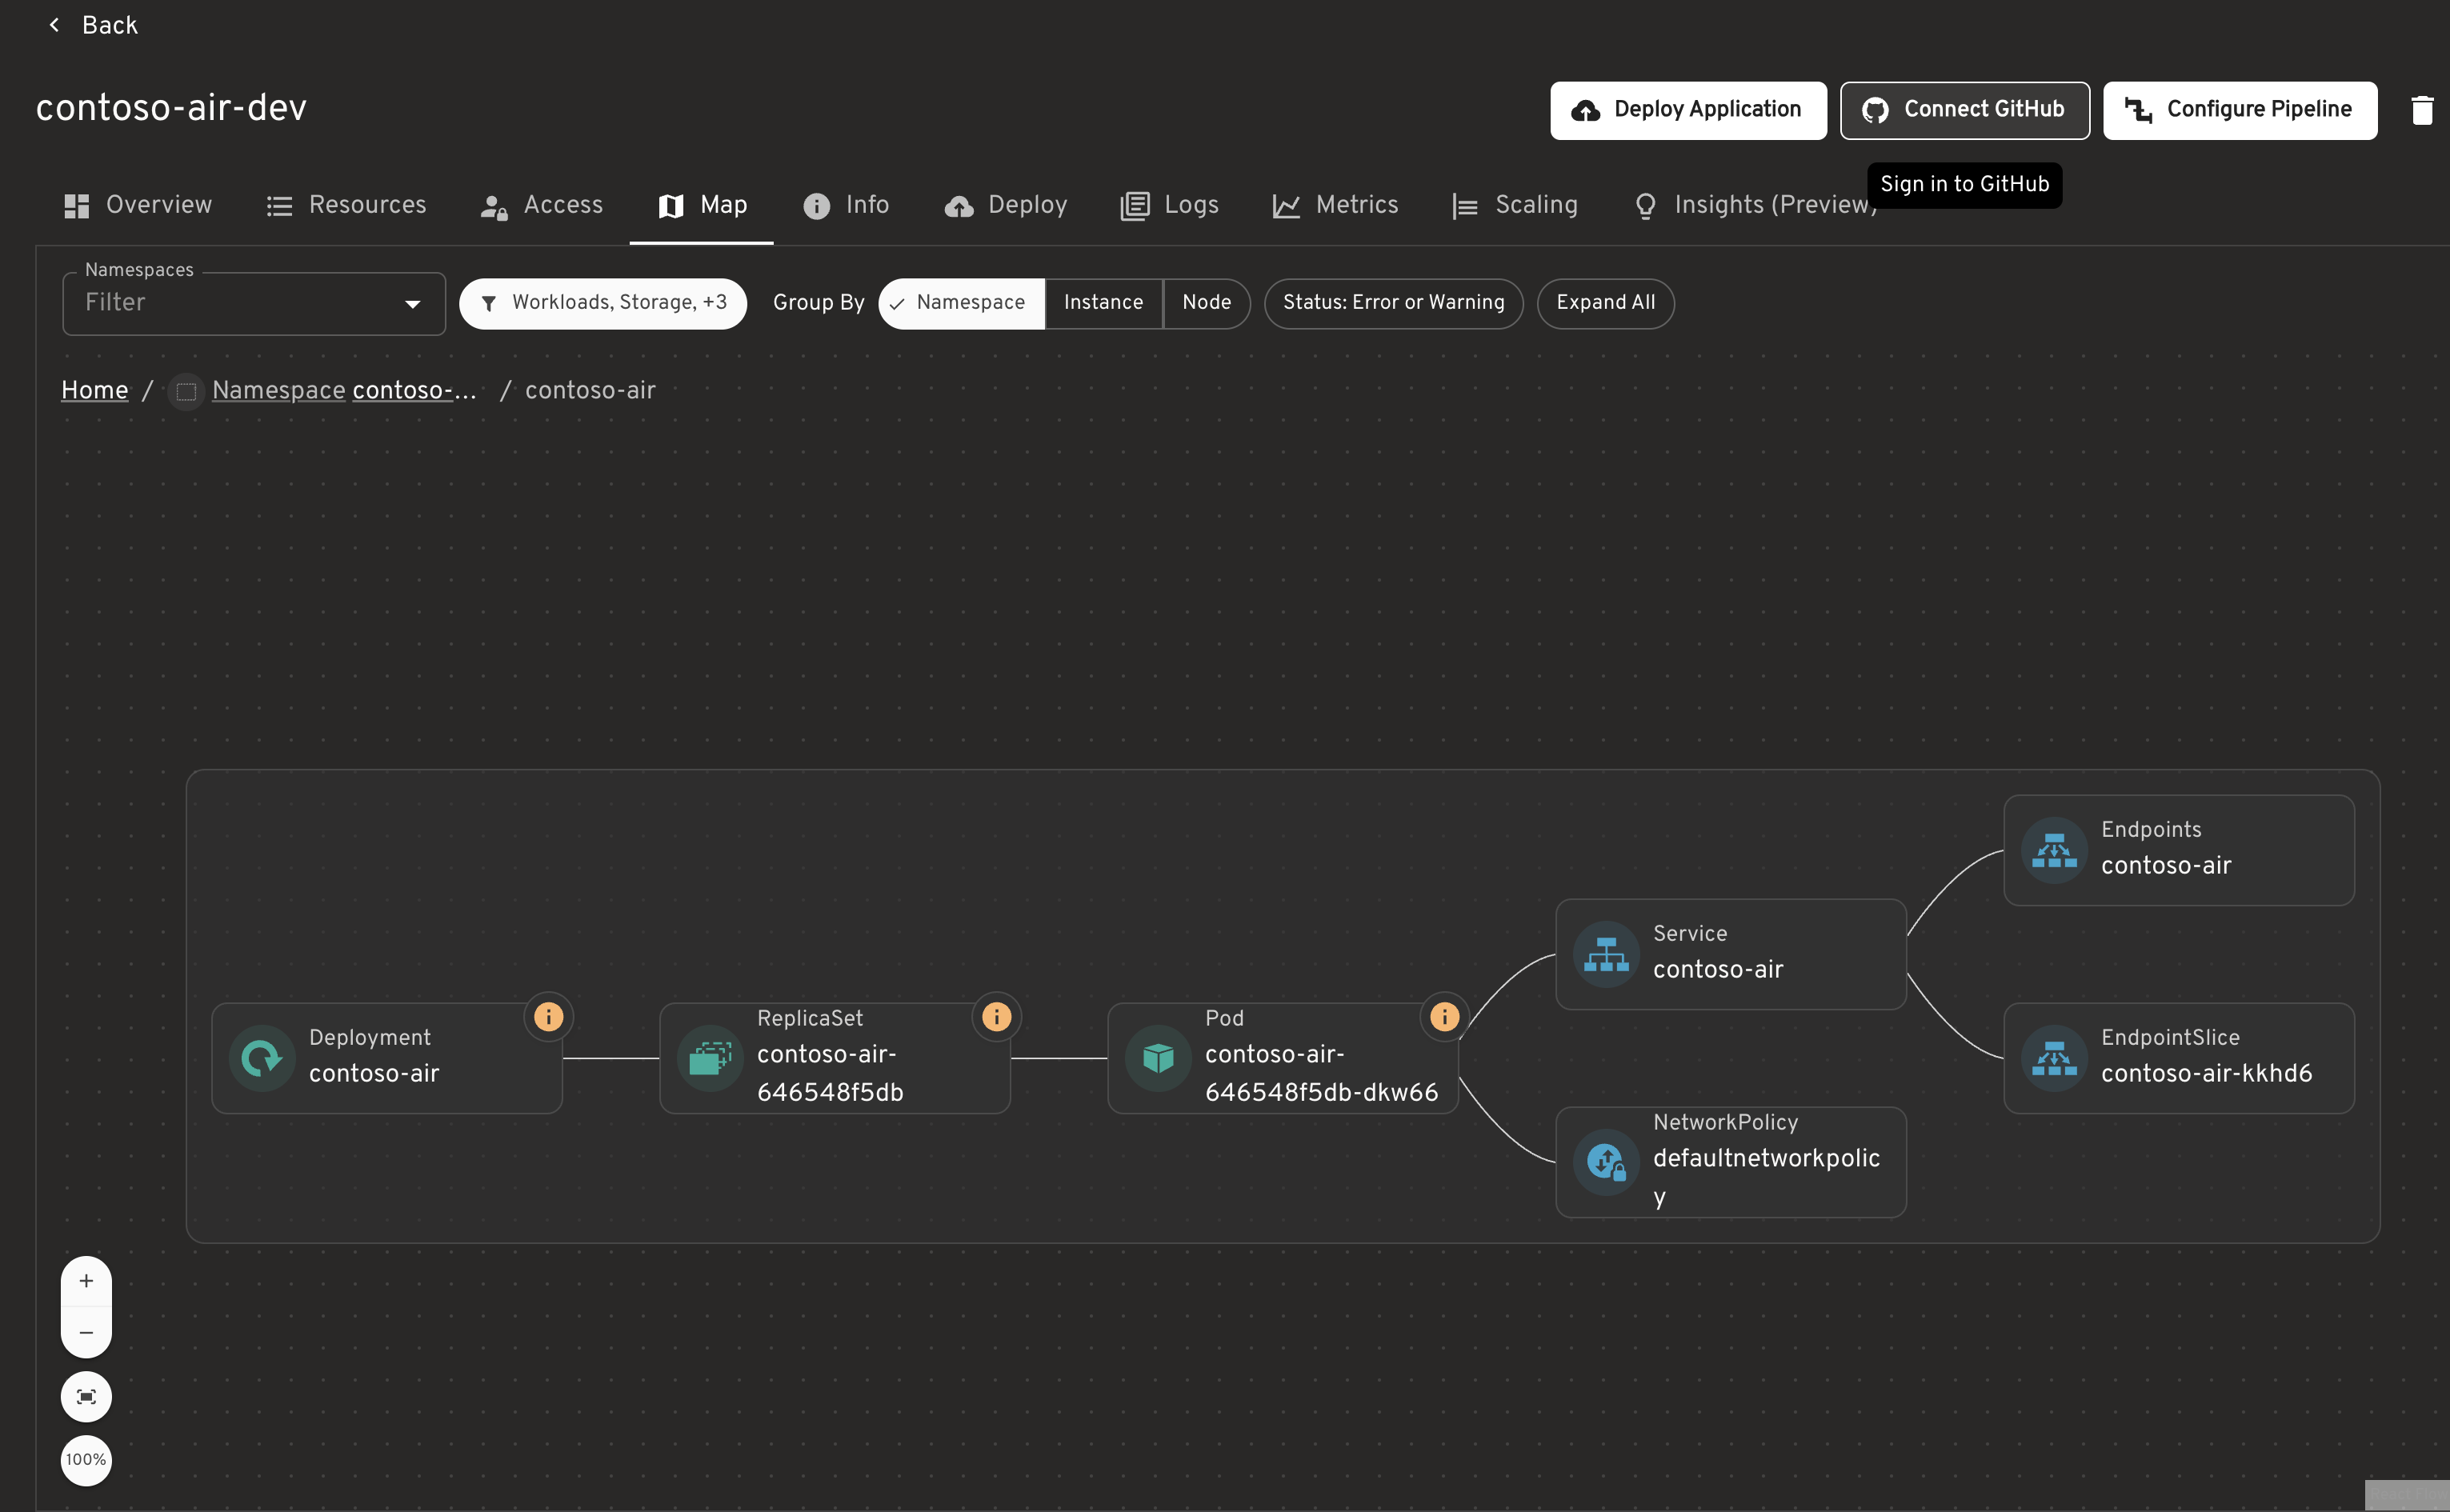Screen dimensions: 2450x1512
Task: Open the Insights (Preview) tab
Action: pyautogui.click(x=1754, y=205)
